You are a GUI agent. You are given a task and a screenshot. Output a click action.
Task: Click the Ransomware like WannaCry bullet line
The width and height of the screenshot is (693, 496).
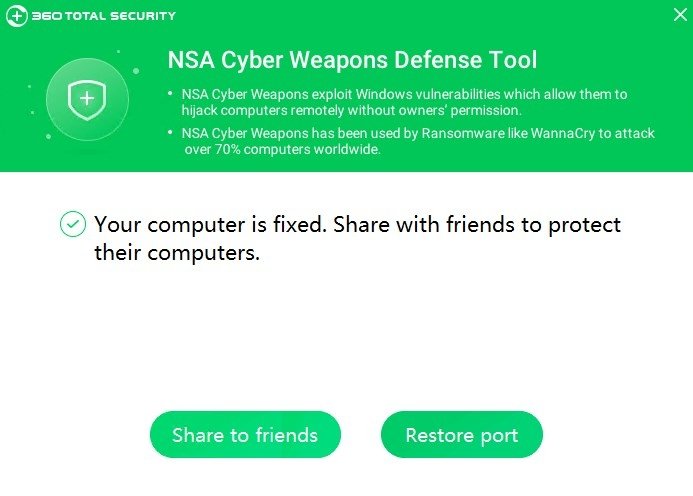click(418, 133)
